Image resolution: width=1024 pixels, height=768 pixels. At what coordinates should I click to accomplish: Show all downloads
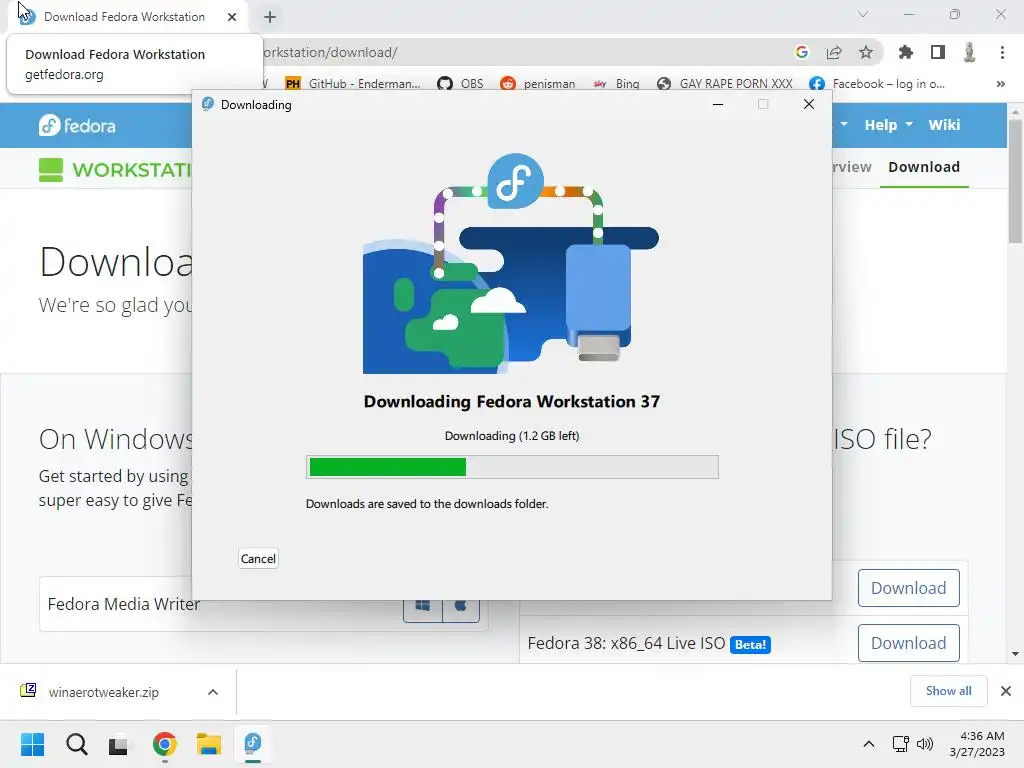coord(948,691)
